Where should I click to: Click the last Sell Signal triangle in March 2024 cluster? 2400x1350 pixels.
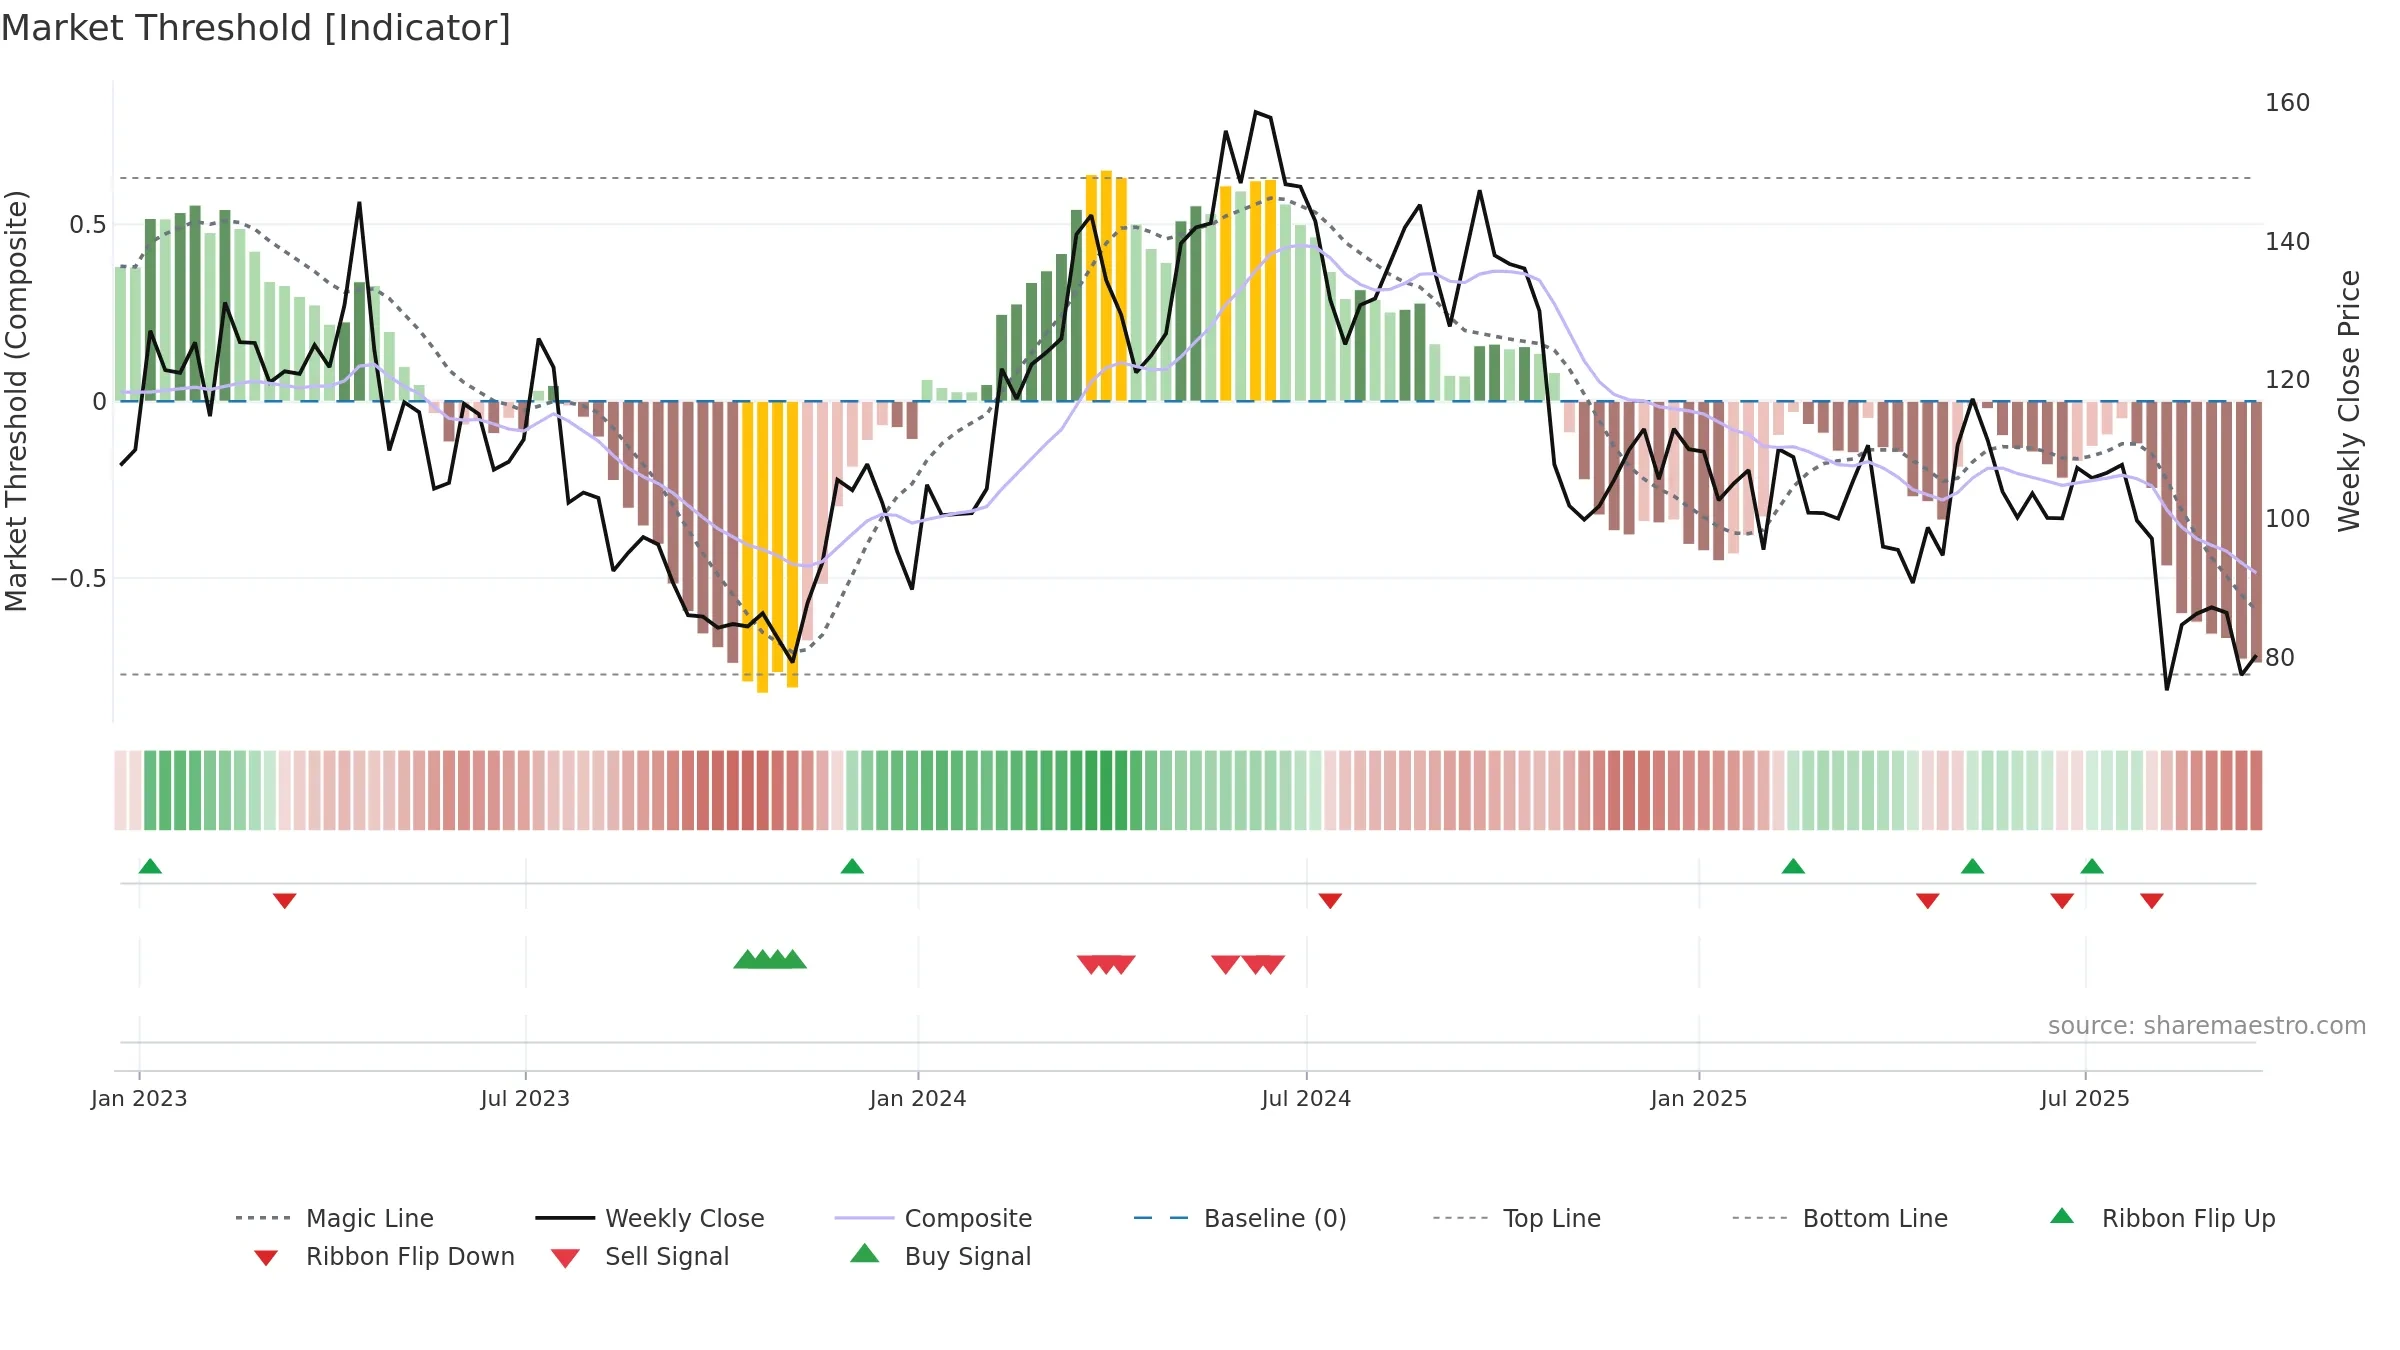click(1122, 965)
